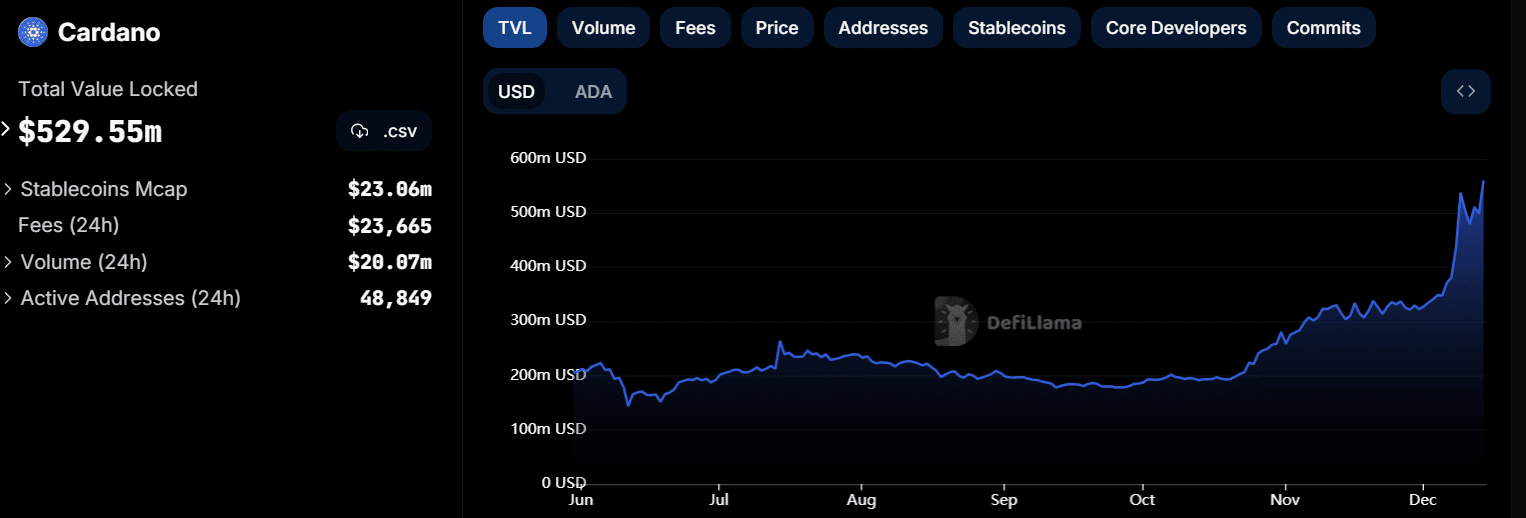Image resolution: width=1526 pixels, height=518 pixels.
Task: Select the Volume chart tab
Action: pyautogui.click(x=603, y=28)
